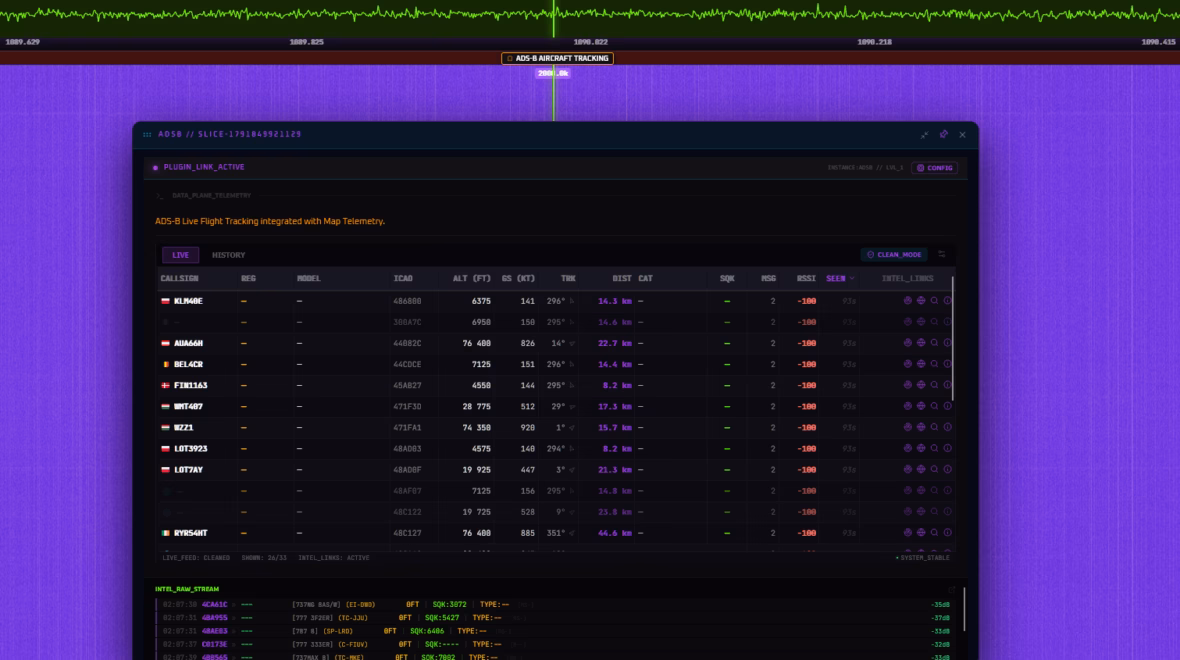Open the globe link for BEL4CR
1180x660 pixels.
(921, 364)
